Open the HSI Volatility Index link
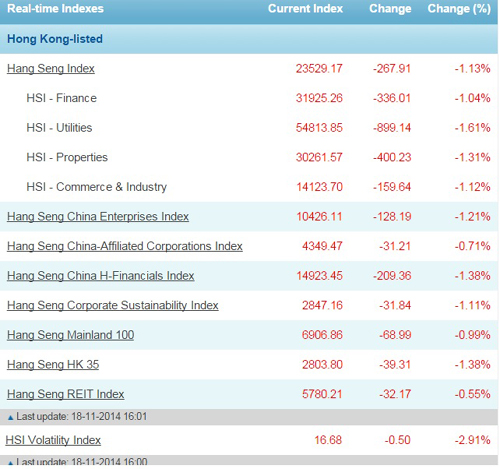This screenshot has height=469, width=500. click(53, 440)
